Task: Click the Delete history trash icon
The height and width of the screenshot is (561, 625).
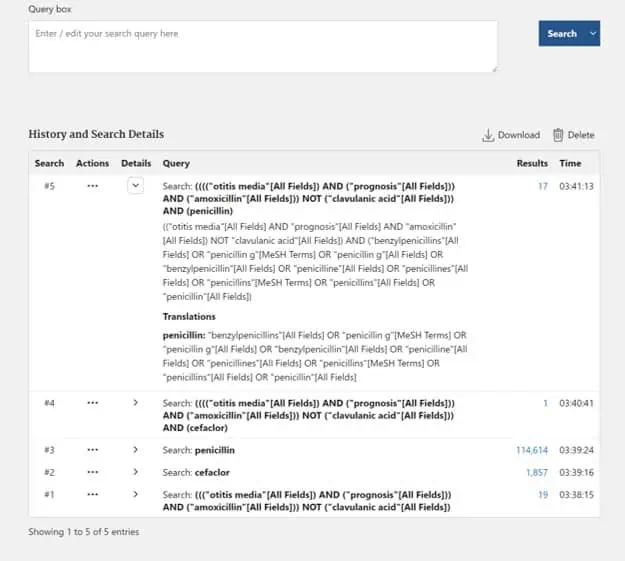Action: click(558, 135)
